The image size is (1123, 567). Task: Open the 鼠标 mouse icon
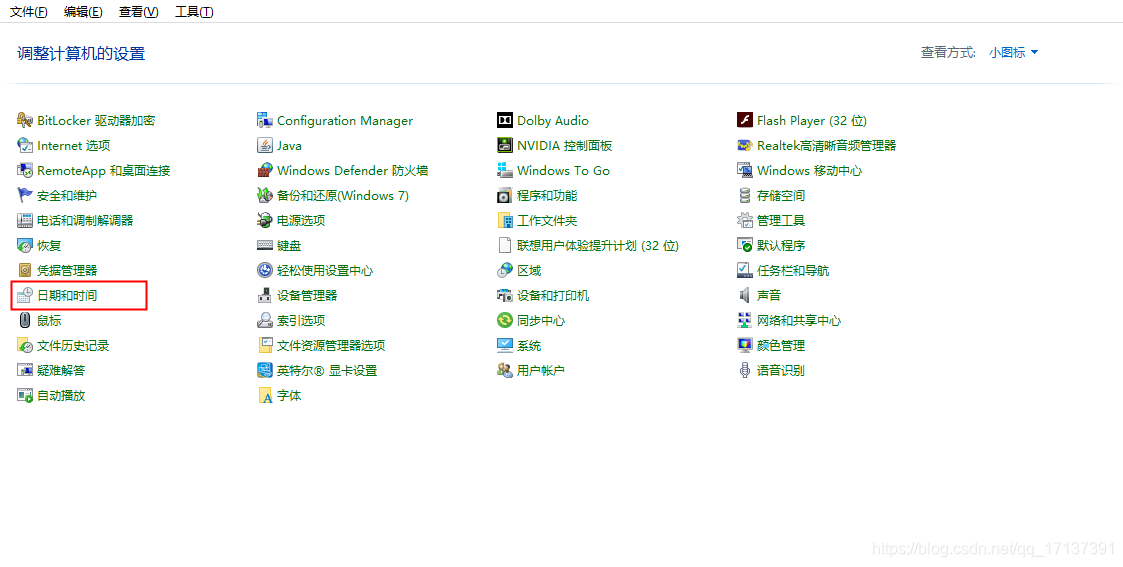coord(25,320)
